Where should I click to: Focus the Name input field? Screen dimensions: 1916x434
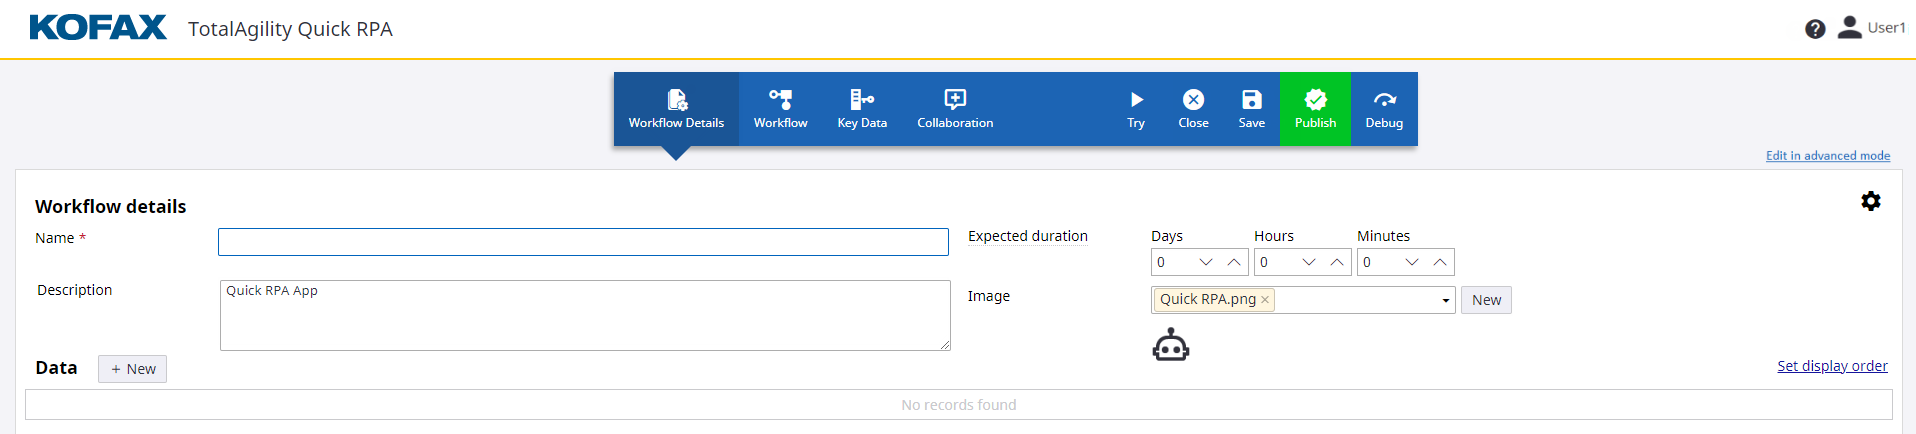click(x=583, y=242)
